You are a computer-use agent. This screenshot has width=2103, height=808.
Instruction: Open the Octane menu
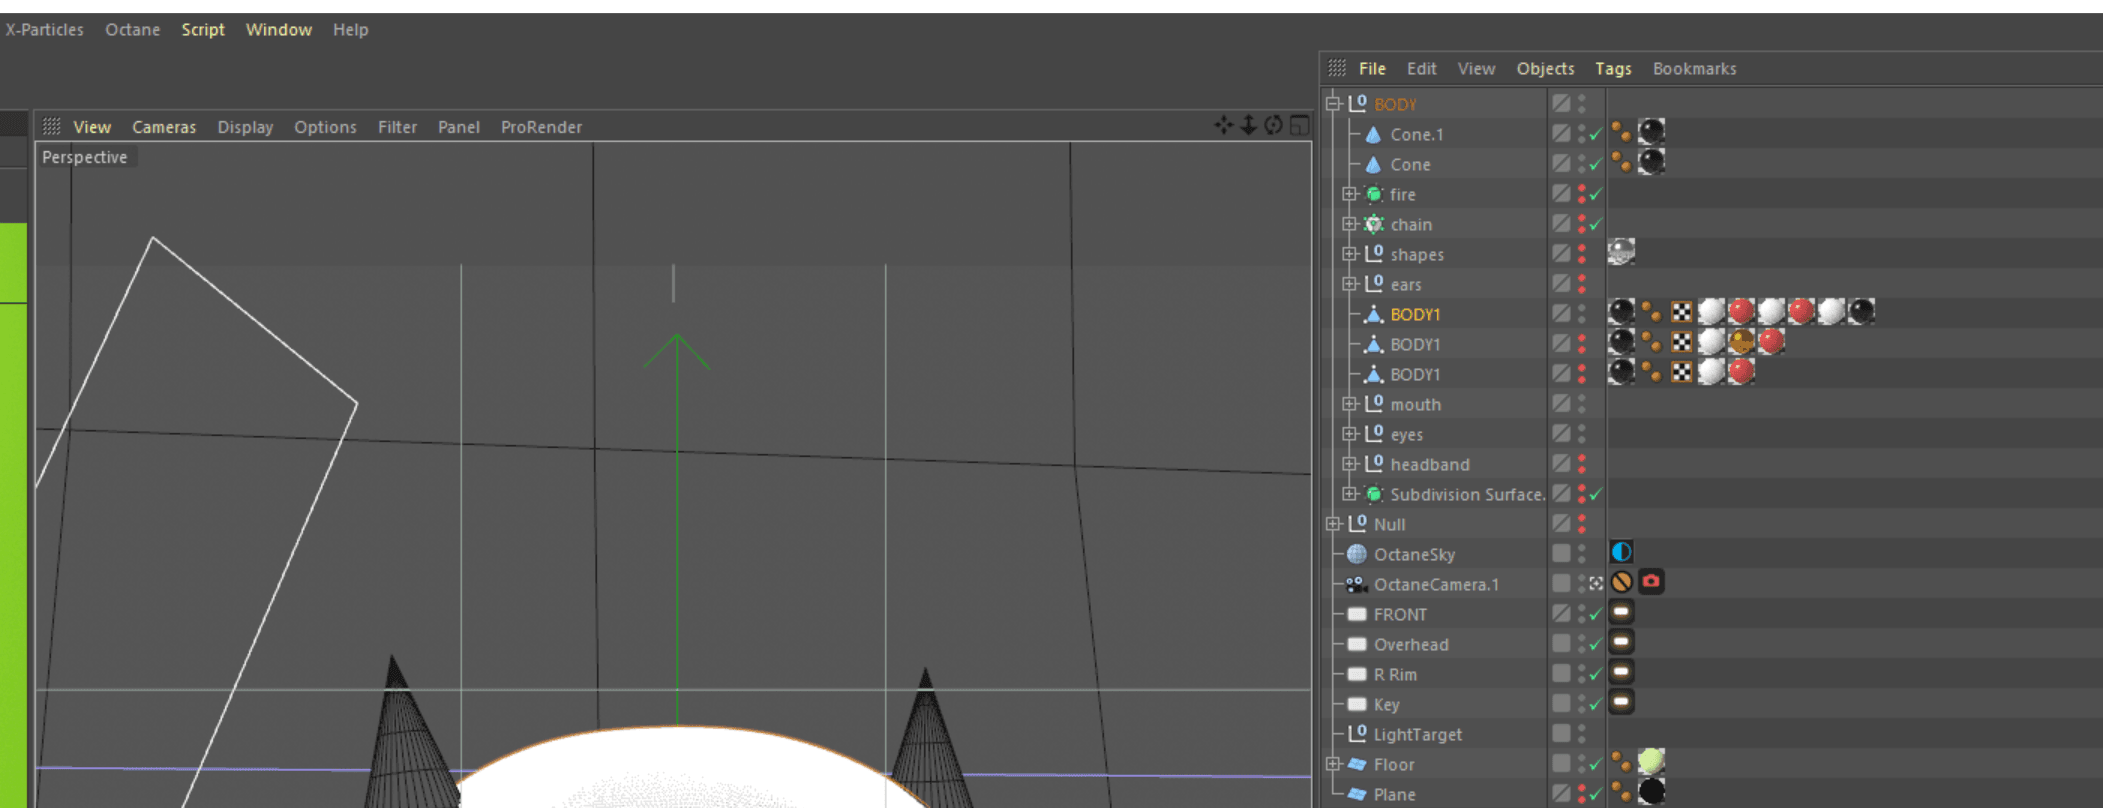[132, 30]
